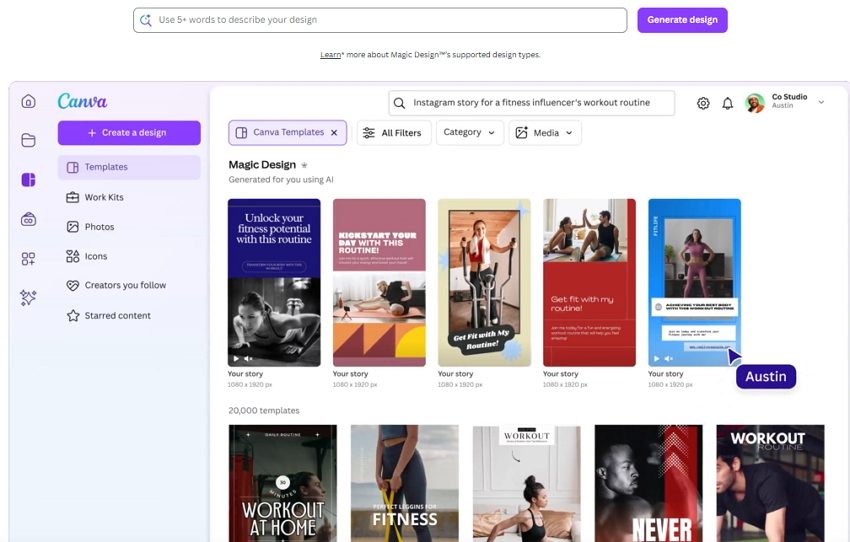The width and height of the screenshot is (850, 542).
Task: Open Templates in the sidebar
Action: (129, 167)
